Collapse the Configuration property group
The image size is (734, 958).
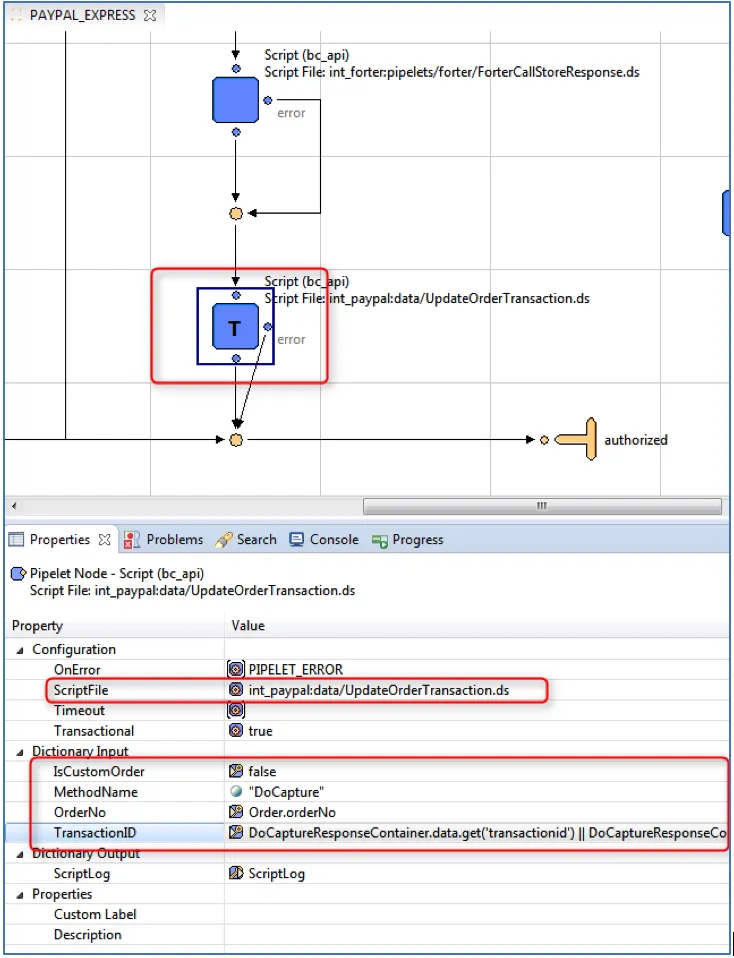pyautogui.click(x=20, y=650)
